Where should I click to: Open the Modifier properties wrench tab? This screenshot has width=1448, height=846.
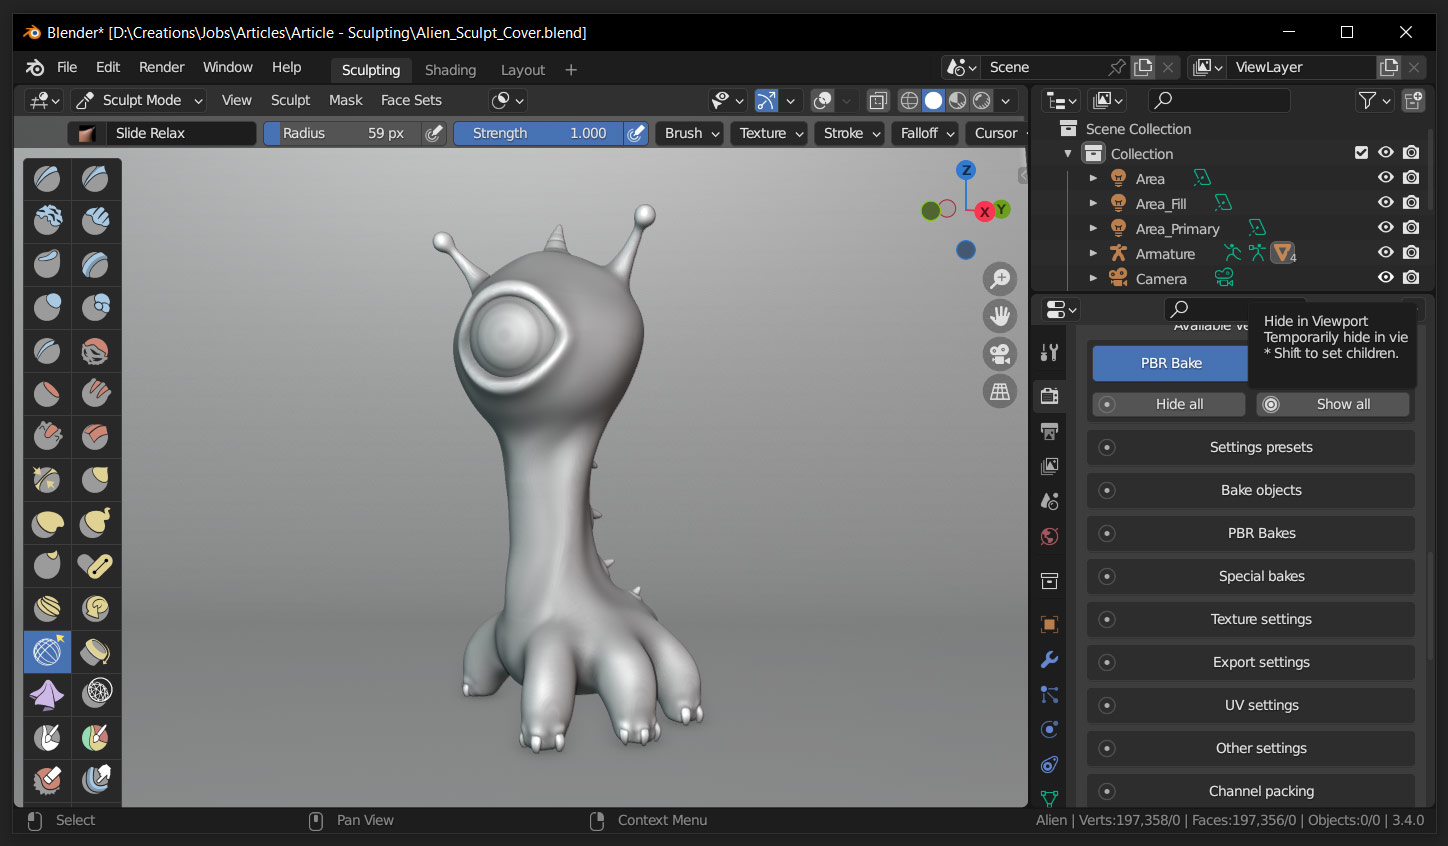point(1049,660)
